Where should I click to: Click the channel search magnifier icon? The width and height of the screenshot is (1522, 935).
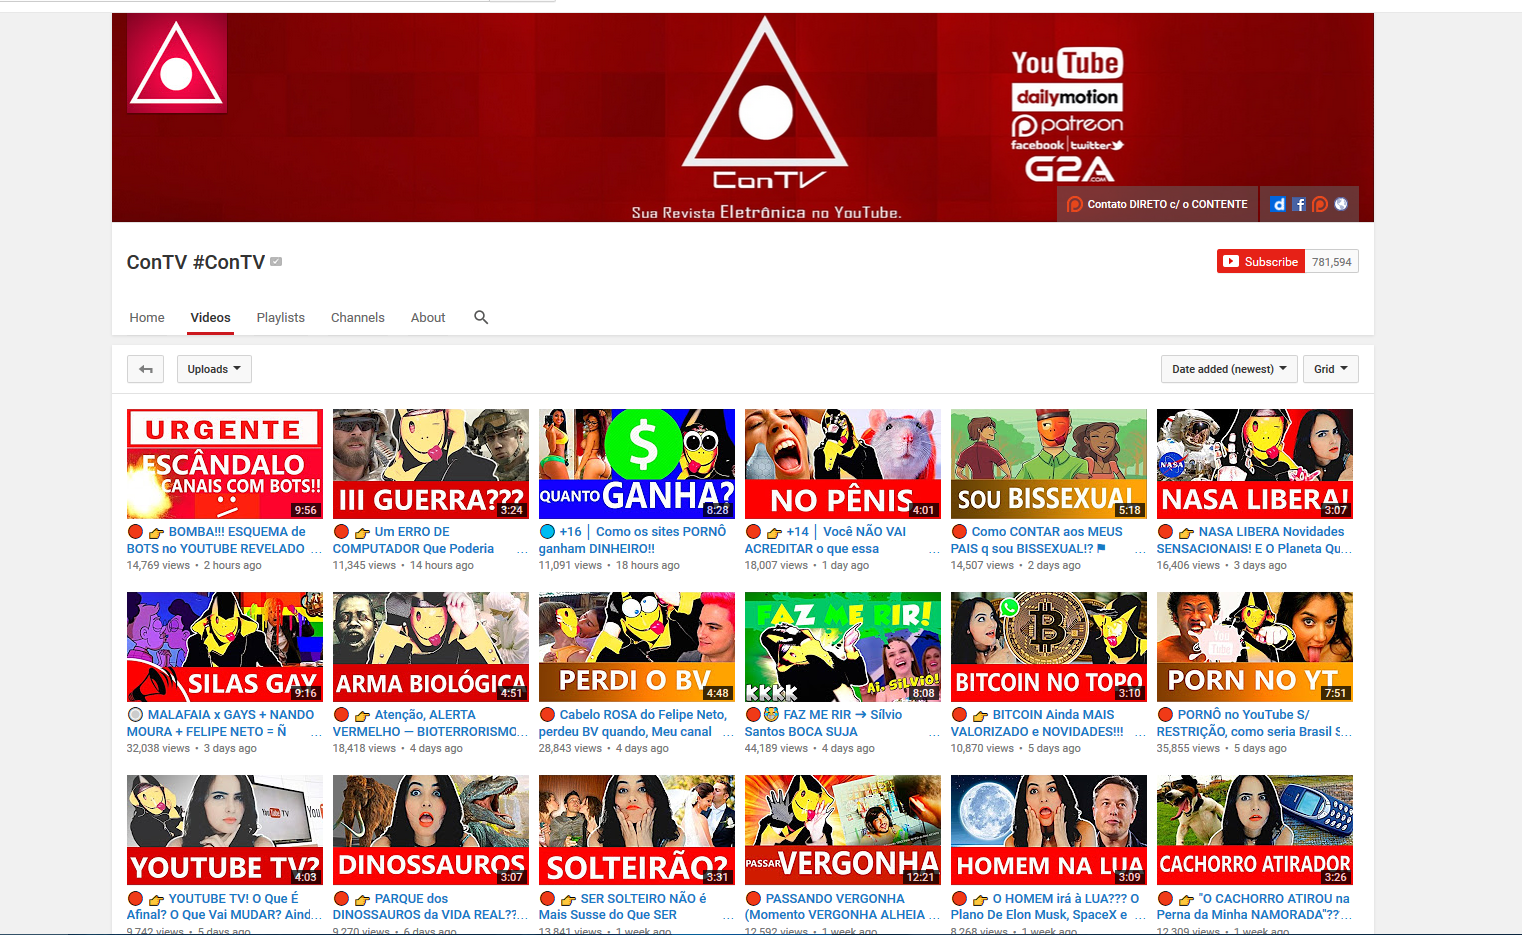(x=481, y=317)
